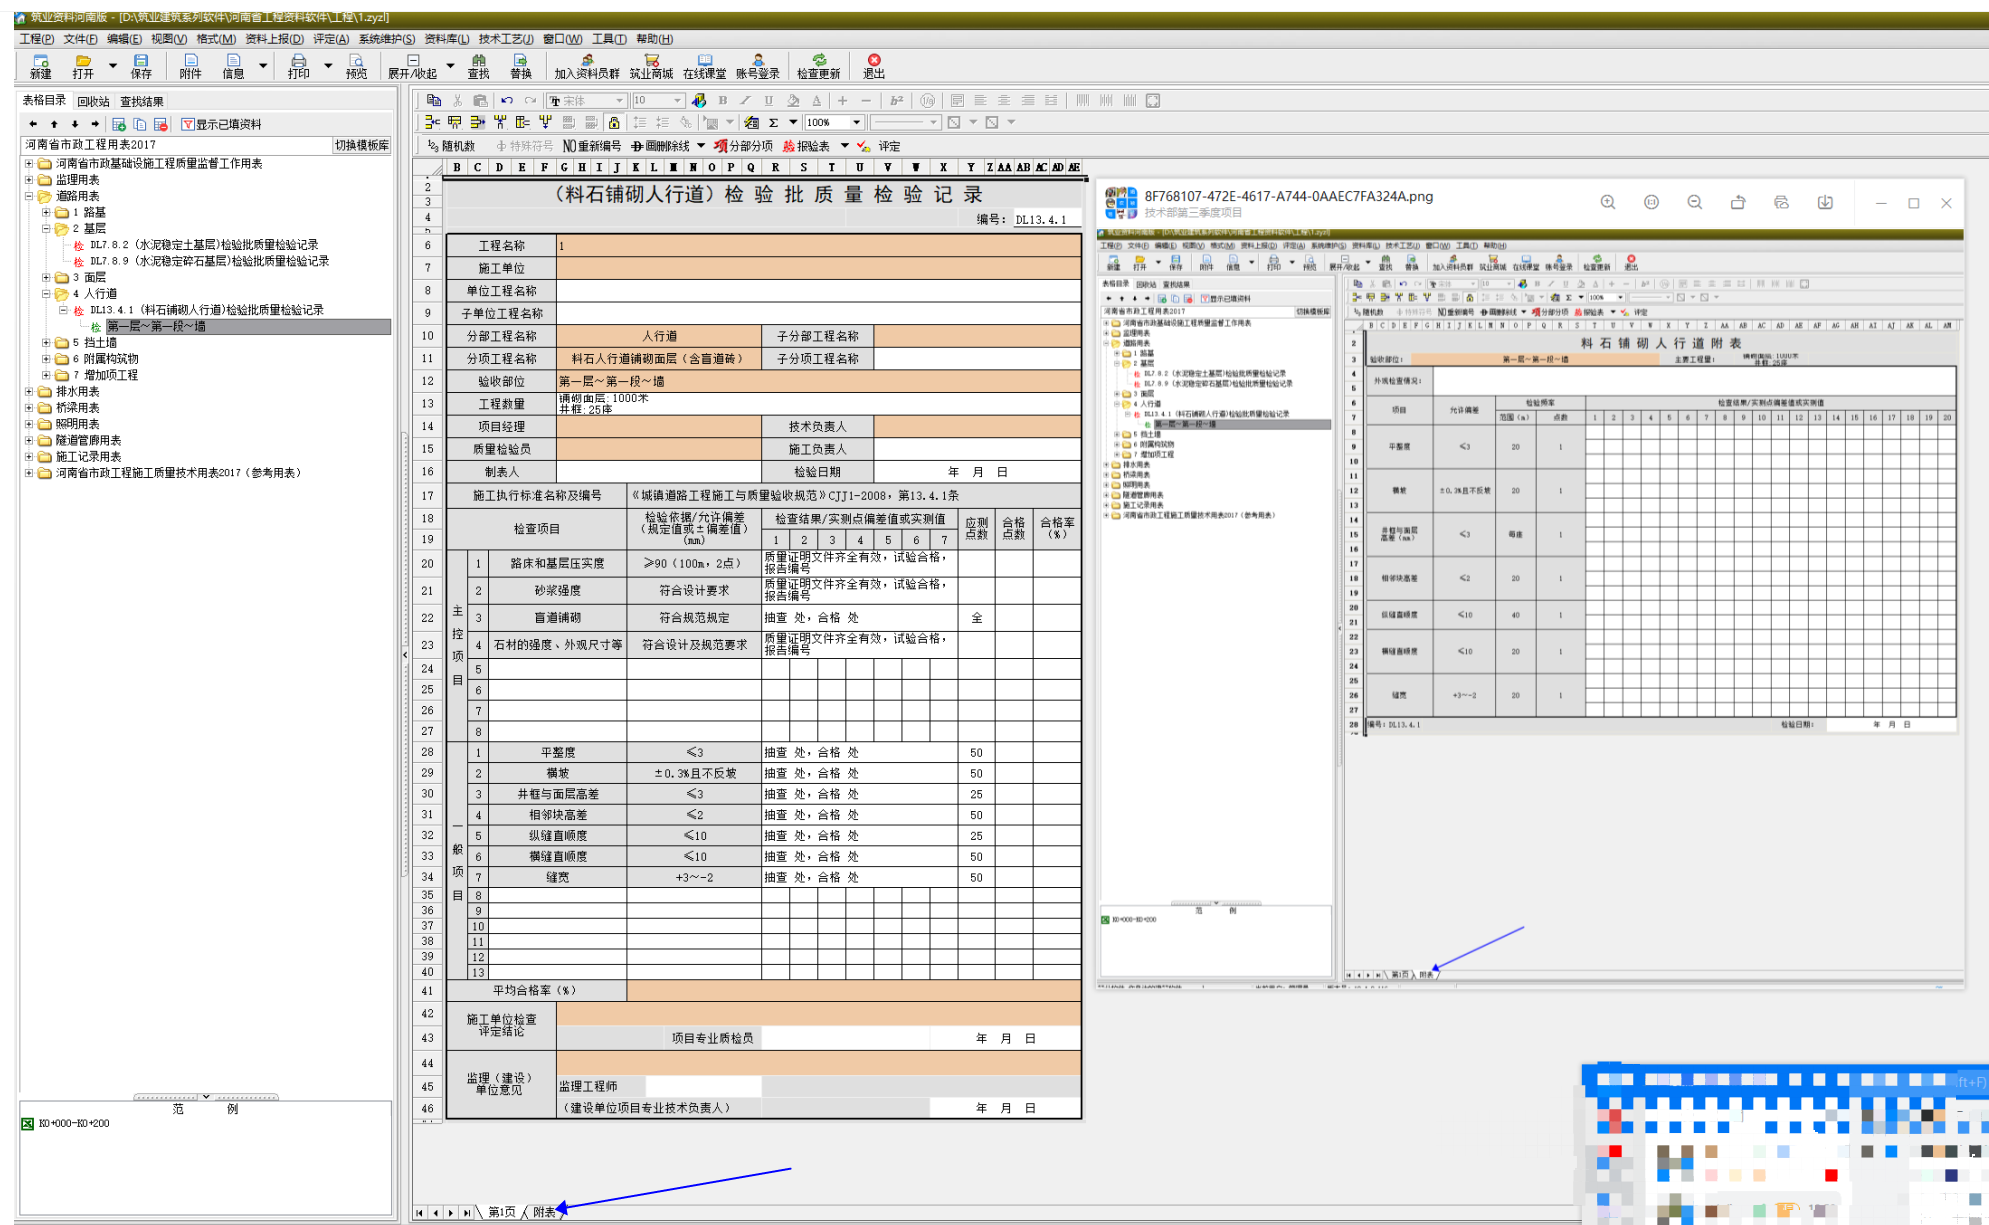Click the 打开 (Open) folder icon
This screenshot has width=1989, height=1225.
point(83,66)
